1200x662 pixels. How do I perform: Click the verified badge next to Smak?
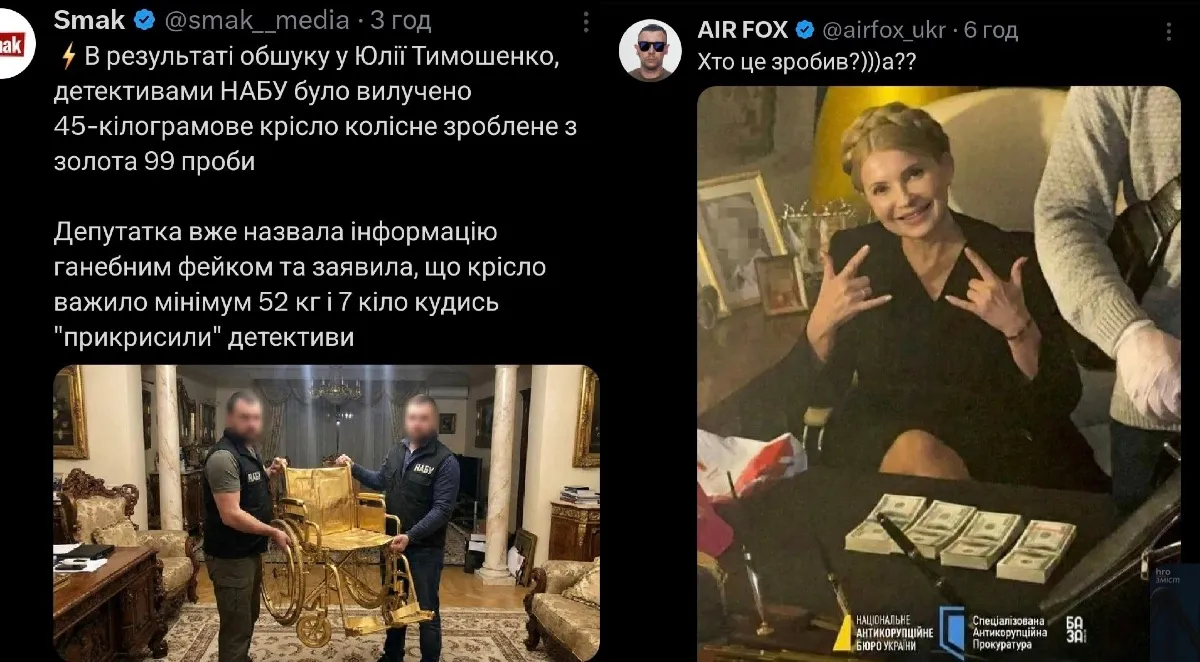click(145, 20)
